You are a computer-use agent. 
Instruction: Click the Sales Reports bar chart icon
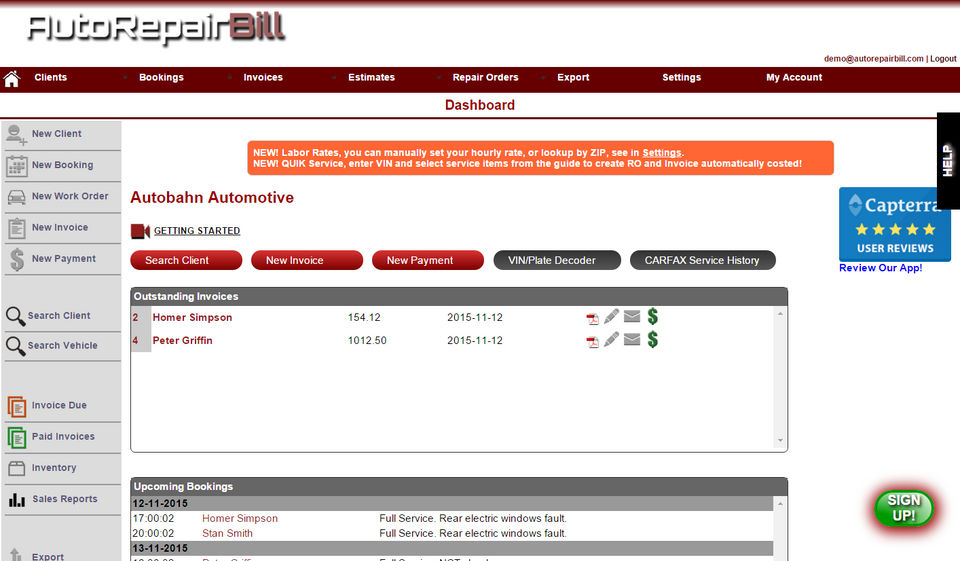tap(17, 500)
